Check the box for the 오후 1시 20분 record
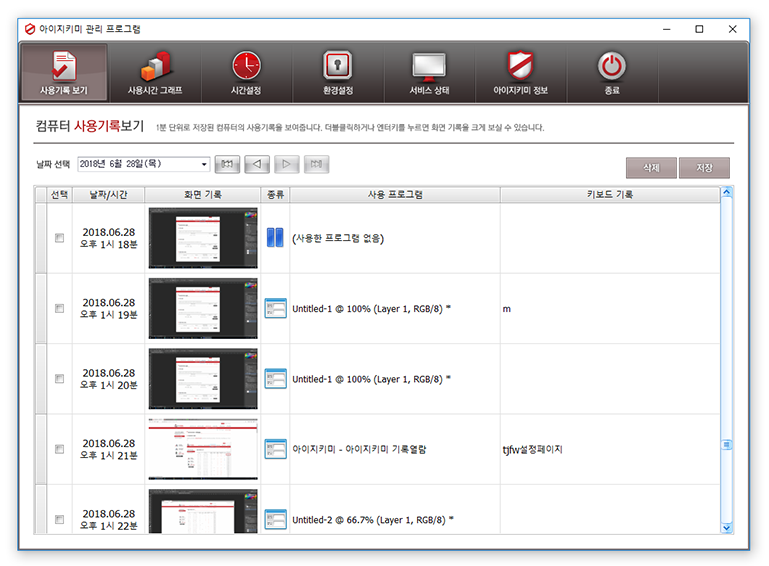This screenshot has width=769, height=566. click(59, 379)
